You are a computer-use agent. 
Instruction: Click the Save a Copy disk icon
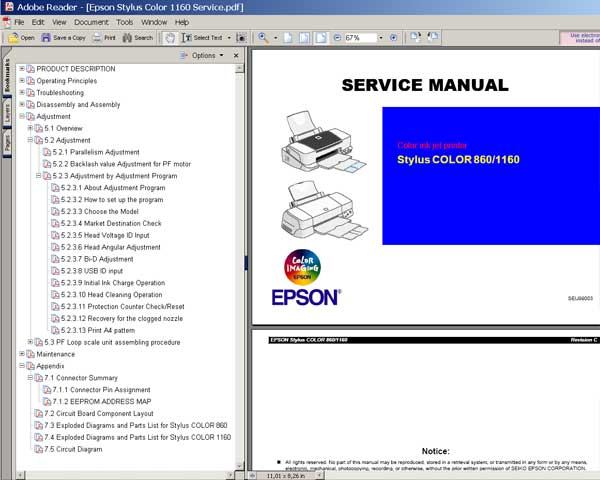[46, 38]
